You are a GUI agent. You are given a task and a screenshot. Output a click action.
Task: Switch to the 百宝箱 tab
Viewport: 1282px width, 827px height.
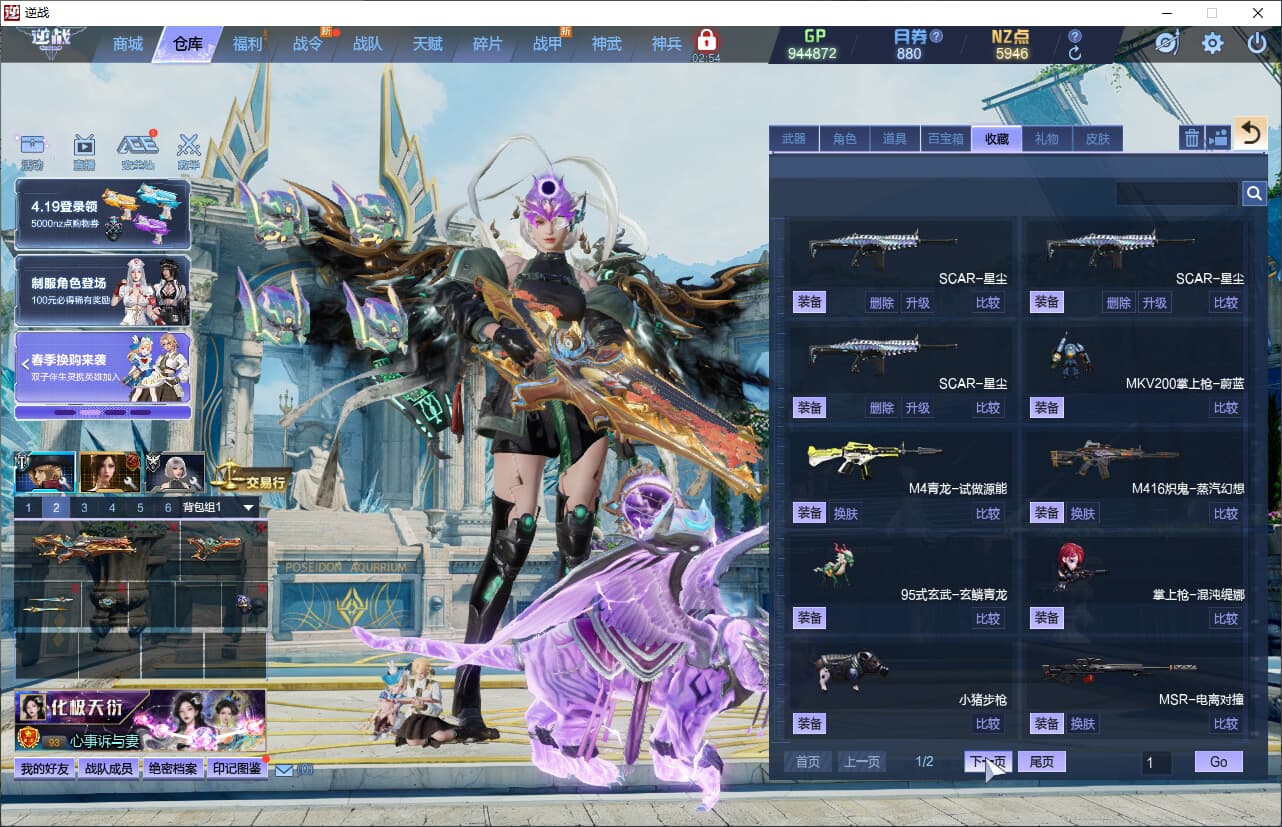(x=945, y=139)
